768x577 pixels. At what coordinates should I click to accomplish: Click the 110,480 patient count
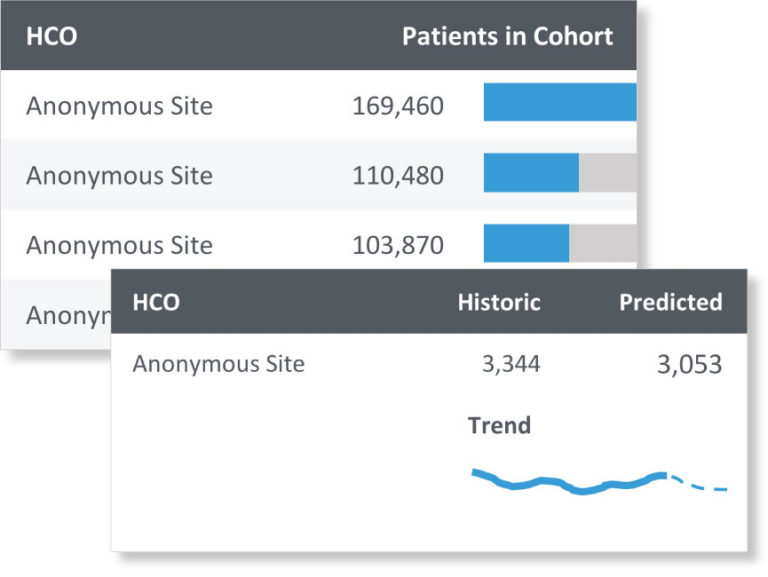(397, 175)
